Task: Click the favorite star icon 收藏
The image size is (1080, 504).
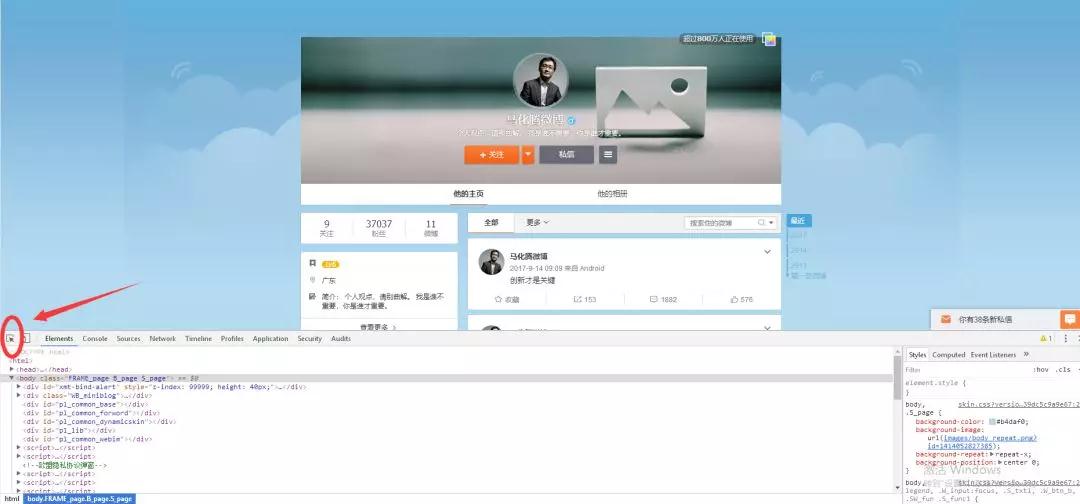Action: click(499, 300)
